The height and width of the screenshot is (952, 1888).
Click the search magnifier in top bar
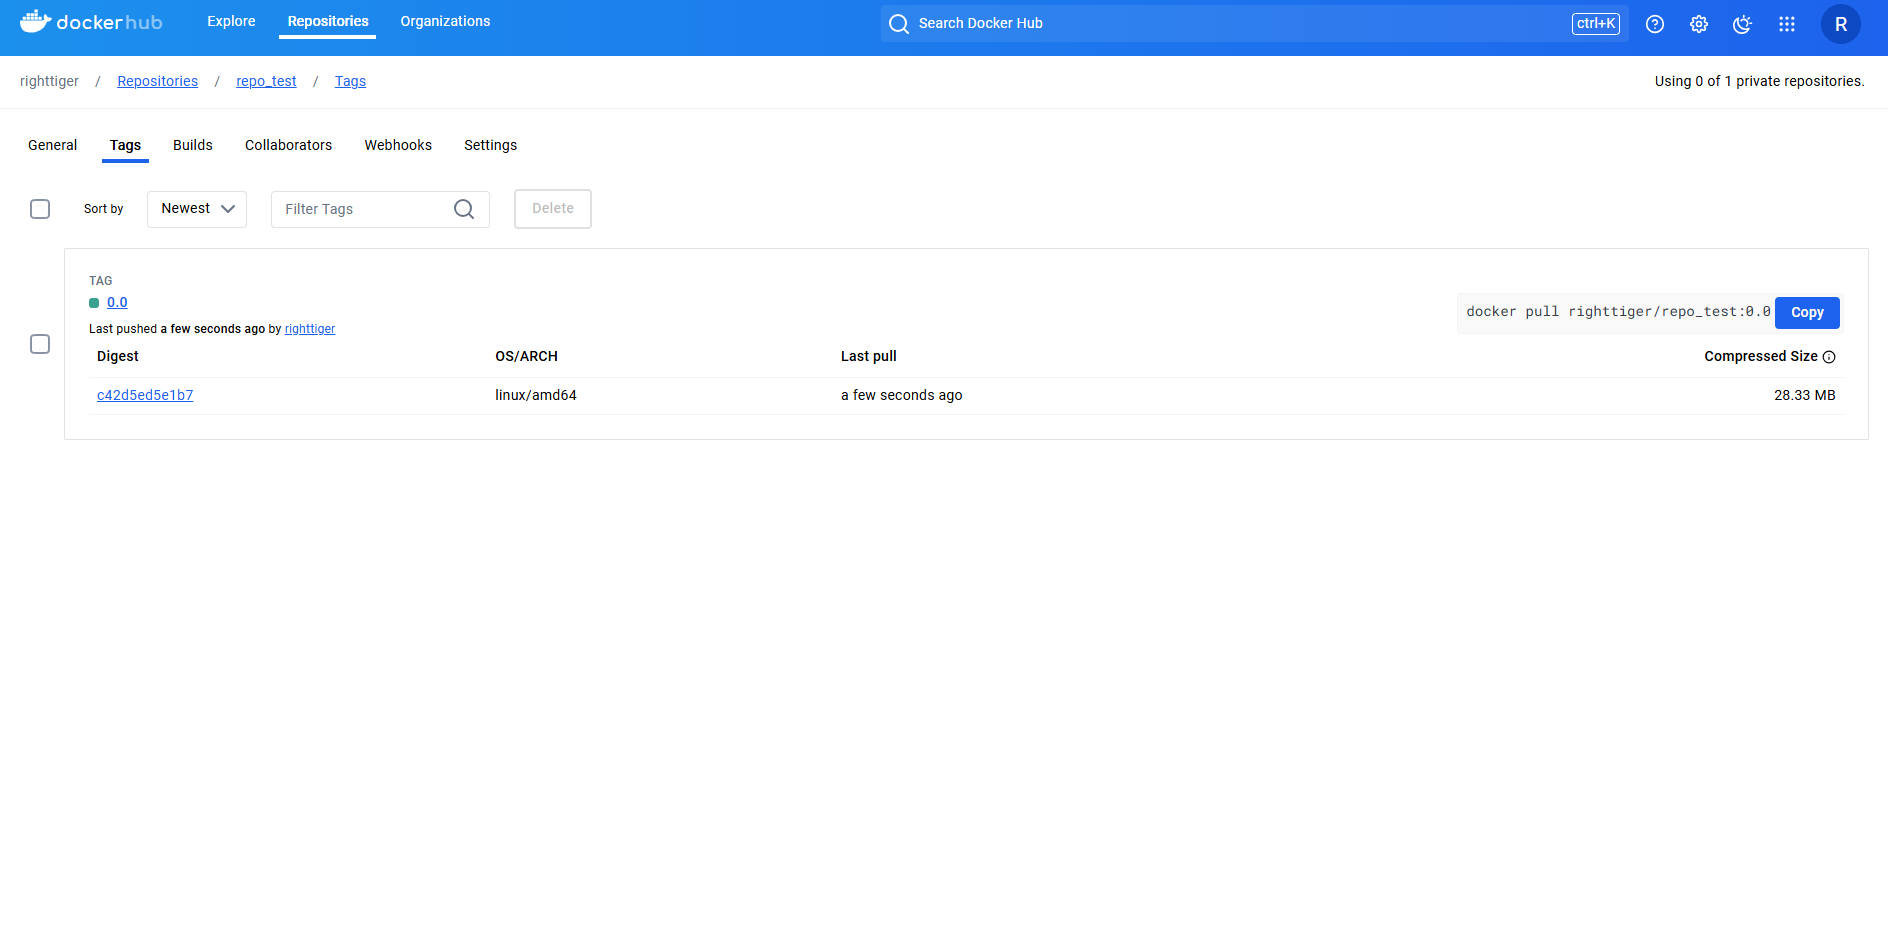click(x=899, y=24)
